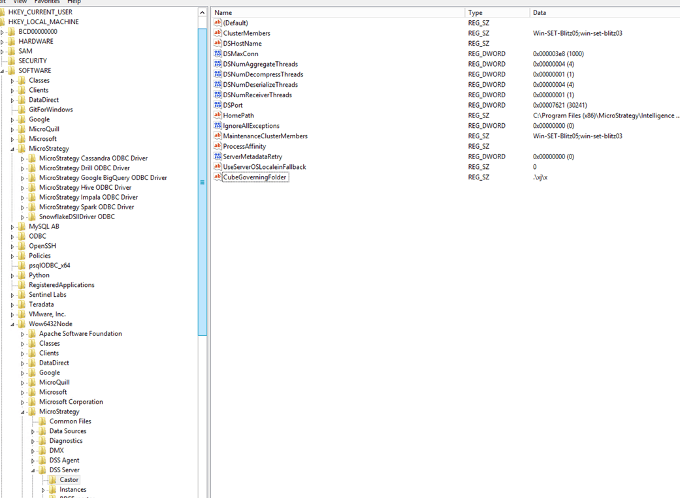Click the DSPort binary value icon
Viewport: 680px width, 498px height.
[x=217, y=105]
